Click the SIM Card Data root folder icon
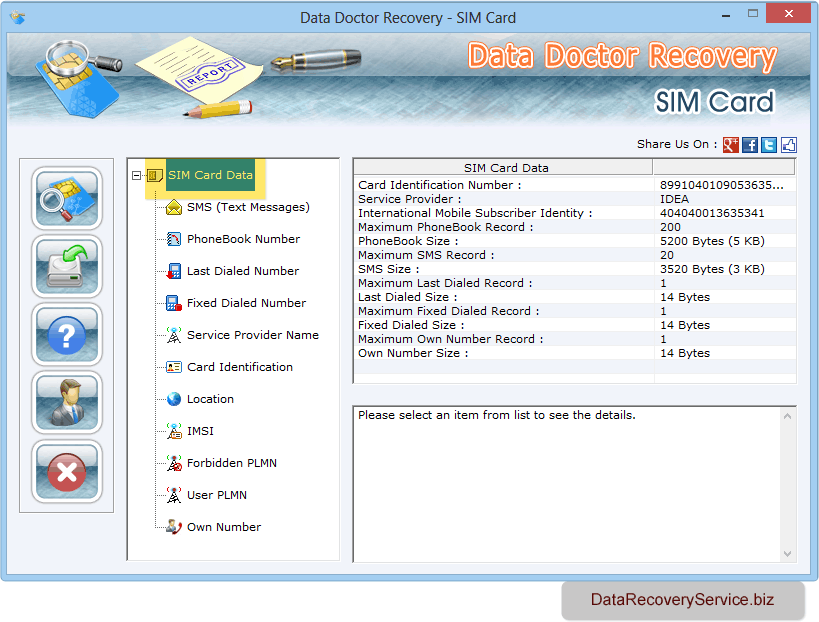 pyautogui.click(x=155, y=175)
